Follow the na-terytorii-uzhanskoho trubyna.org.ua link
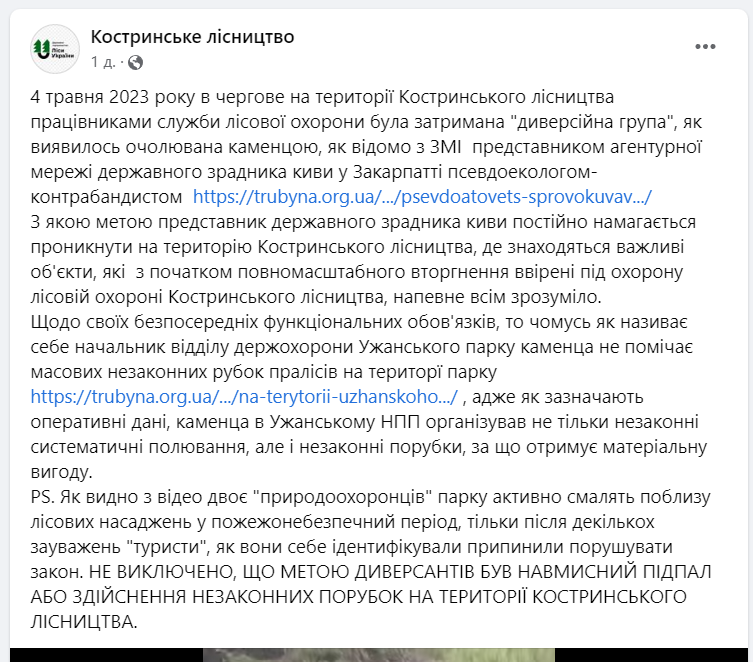This screenshot has width=753, height=662. 244,397
